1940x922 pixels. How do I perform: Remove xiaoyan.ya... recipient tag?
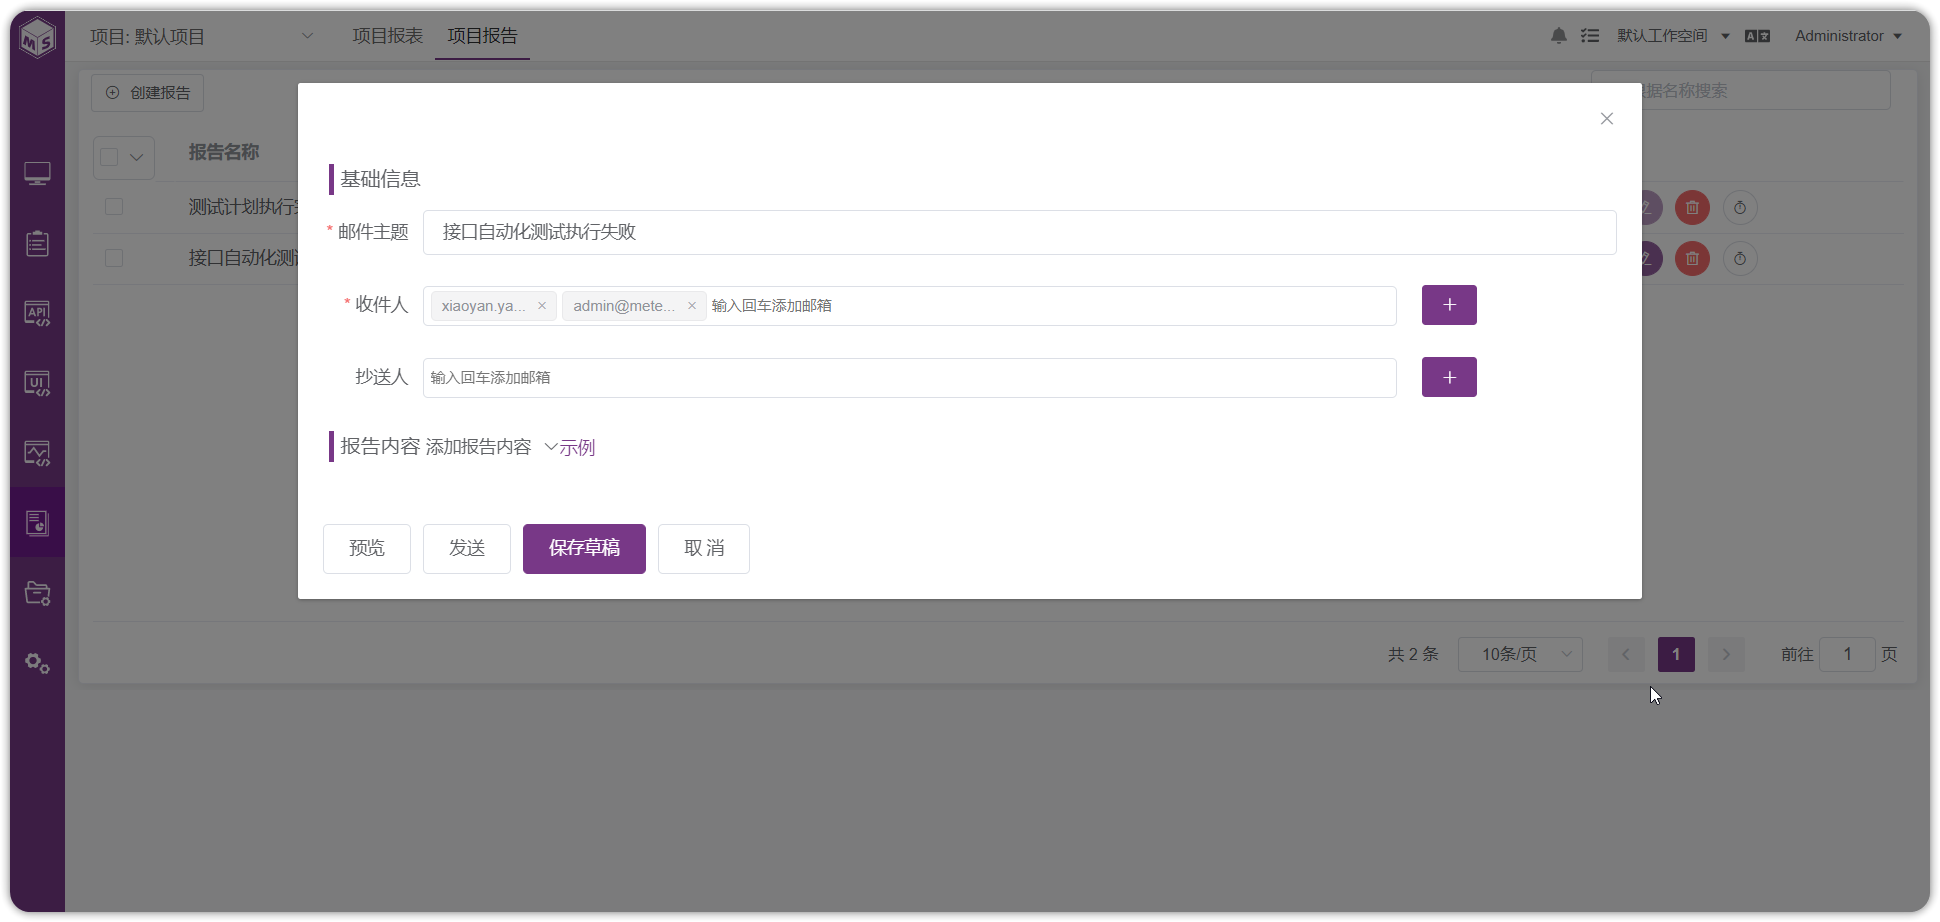click(542, 306)
